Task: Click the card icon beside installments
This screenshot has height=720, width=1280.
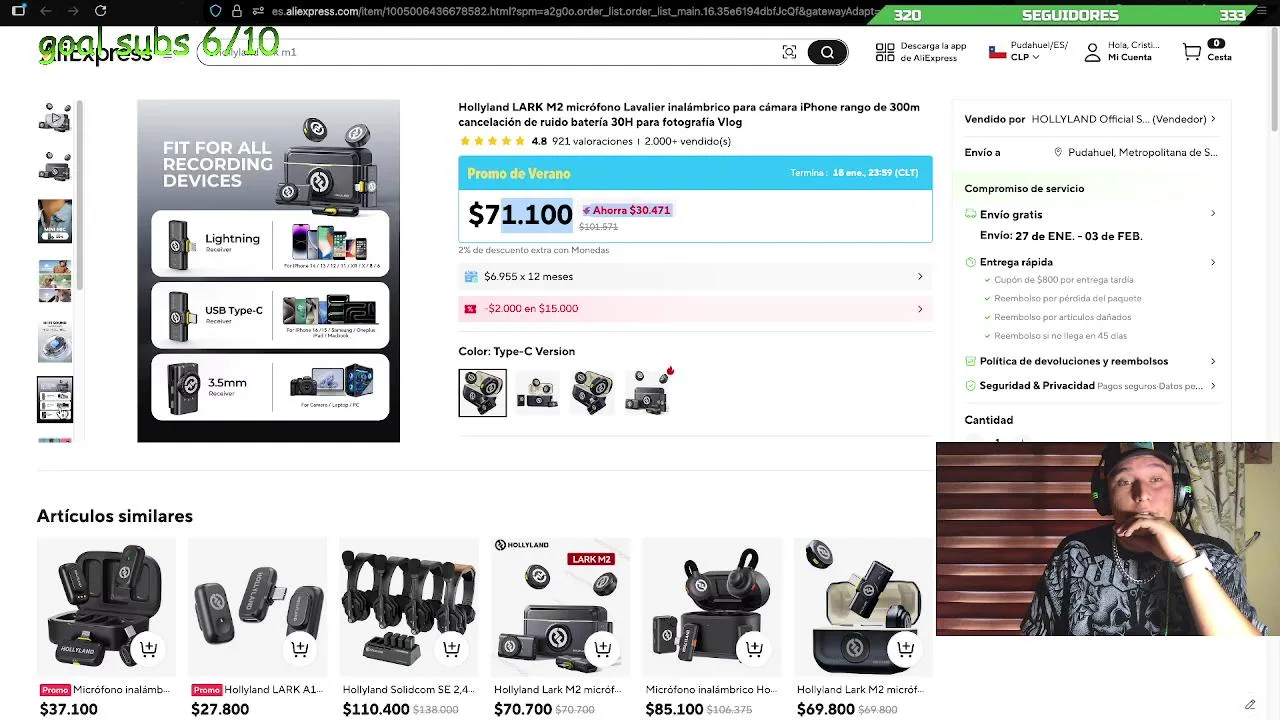Action: click(x=471, y=276)
